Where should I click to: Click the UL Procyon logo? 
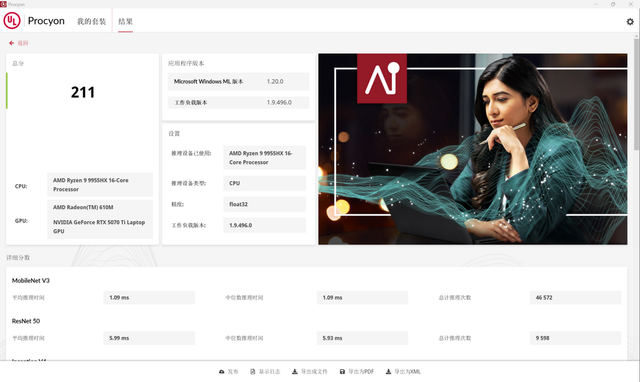tap(34, 21)
